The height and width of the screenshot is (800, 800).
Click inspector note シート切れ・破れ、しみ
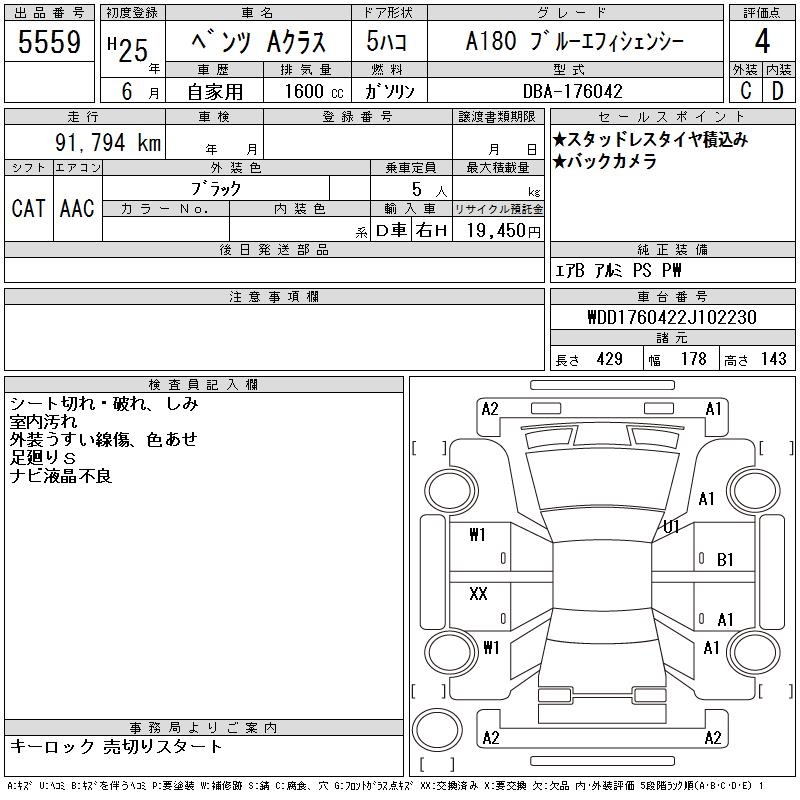click(104, 404)
